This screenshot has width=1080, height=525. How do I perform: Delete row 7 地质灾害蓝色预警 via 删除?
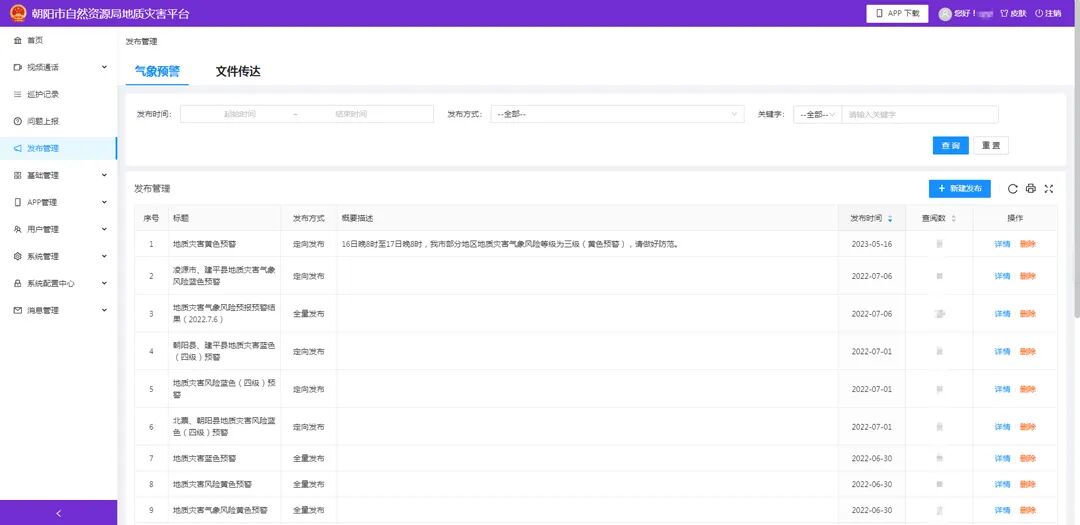coord(1027,458)
